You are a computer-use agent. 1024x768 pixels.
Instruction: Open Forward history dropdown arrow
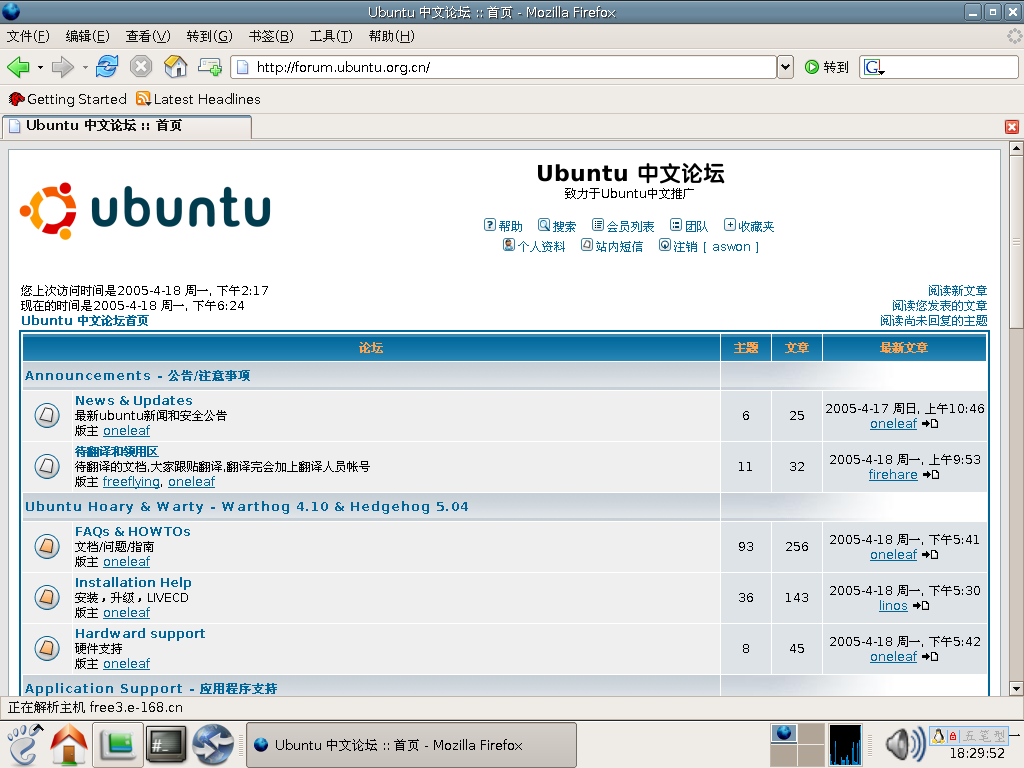85,67
